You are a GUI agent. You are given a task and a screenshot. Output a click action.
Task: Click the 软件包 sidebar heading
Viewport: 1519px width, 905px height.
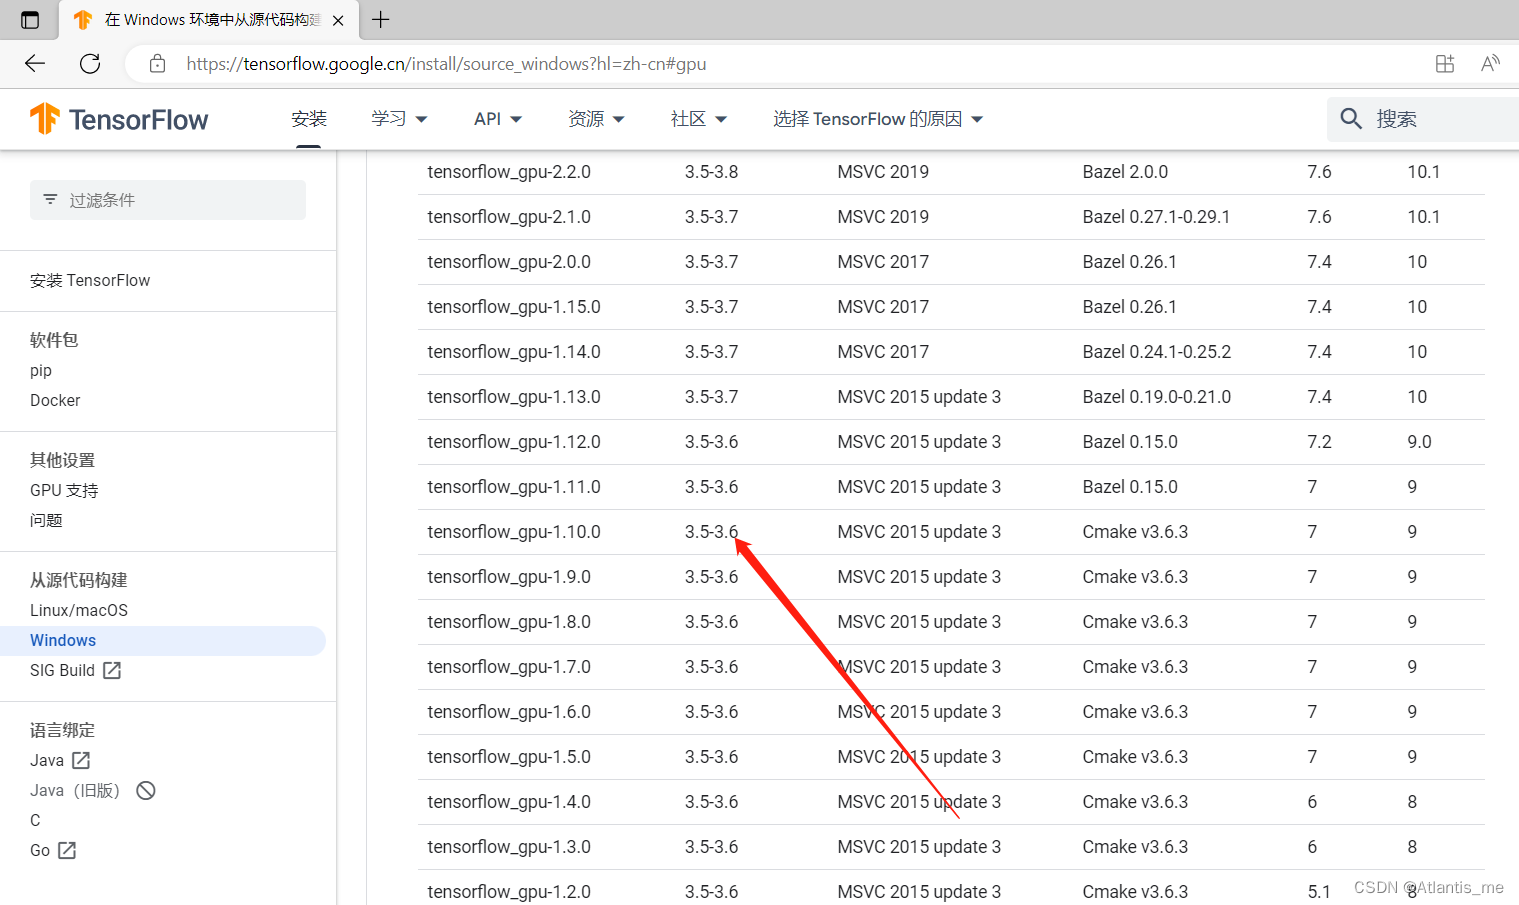pos(54,340)
